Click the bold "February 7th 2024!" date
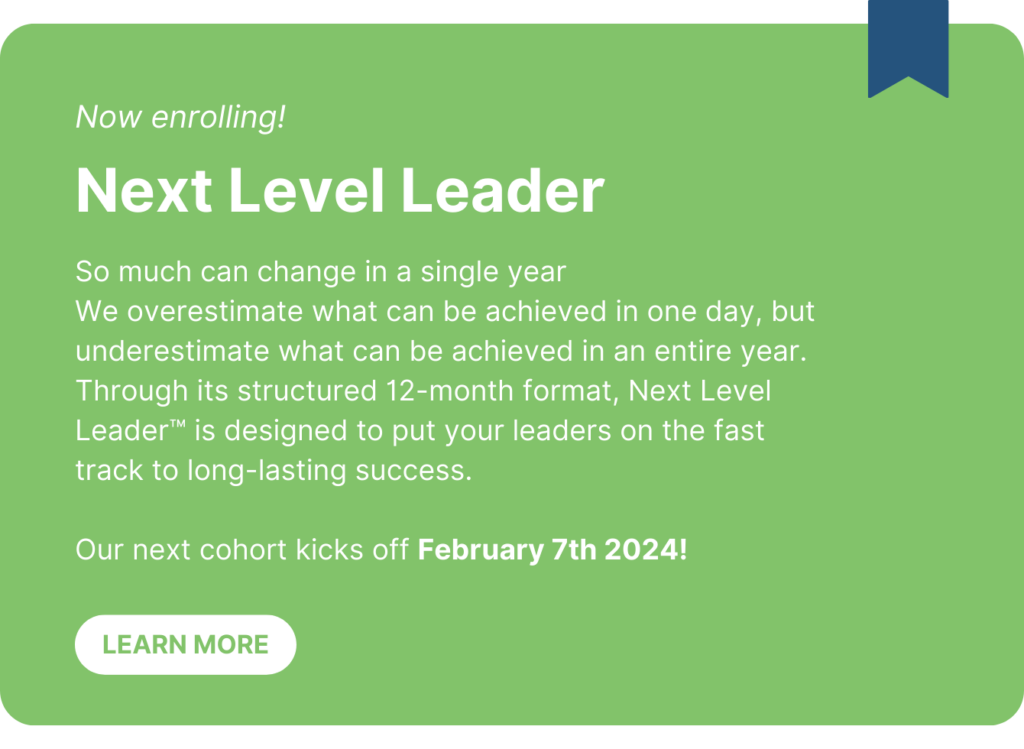This screenshot has height=749, width=1024. click(x=553, y=550)
